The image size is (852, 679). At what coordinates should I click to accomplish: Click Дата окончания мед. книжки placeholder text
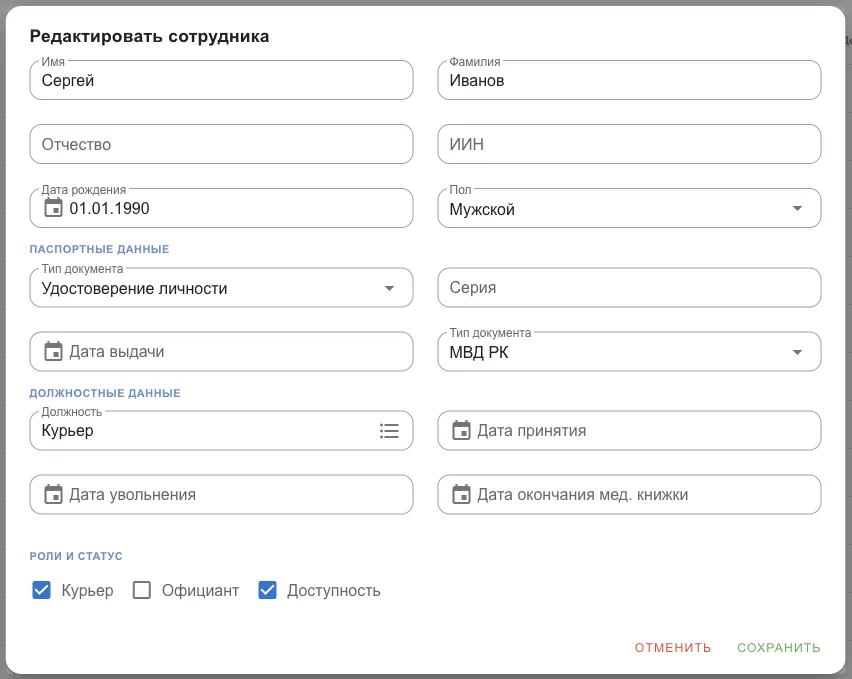[x=582, y=495]
